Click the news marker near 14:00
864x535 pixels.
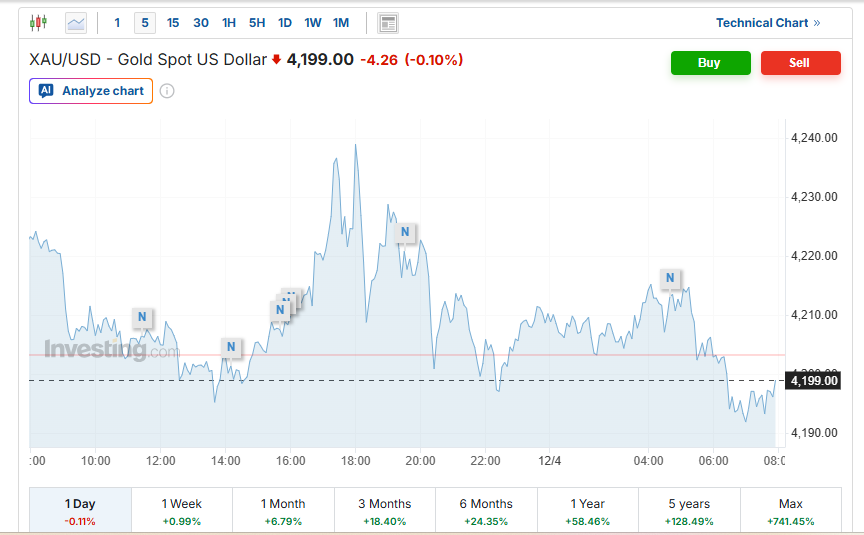(x=231, y=347)
